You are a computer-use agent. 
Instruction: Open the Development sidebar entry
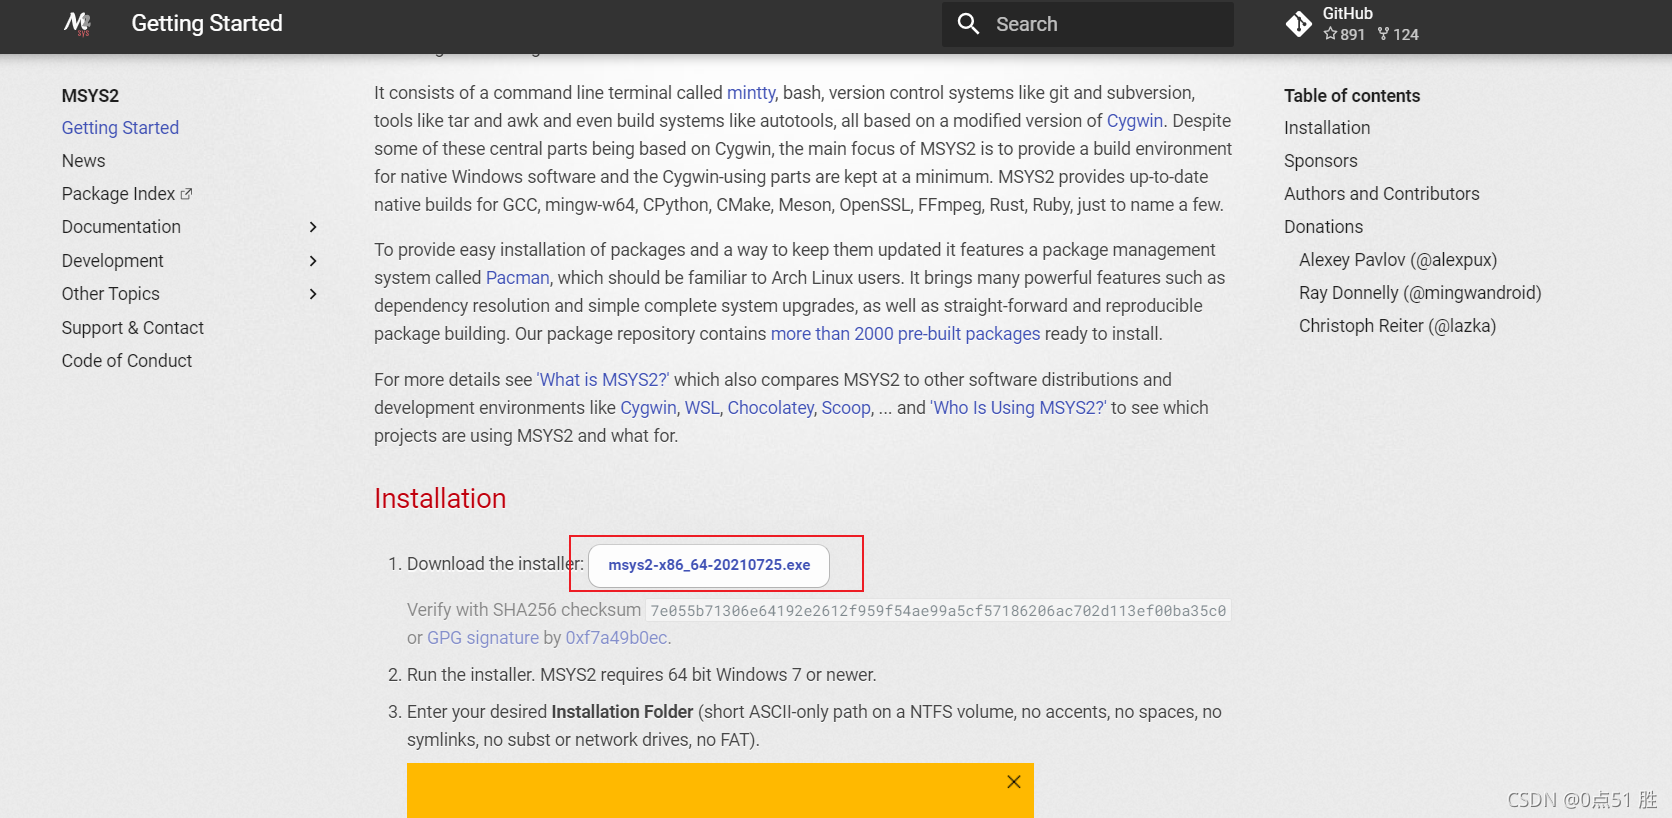tap(112, 261)
